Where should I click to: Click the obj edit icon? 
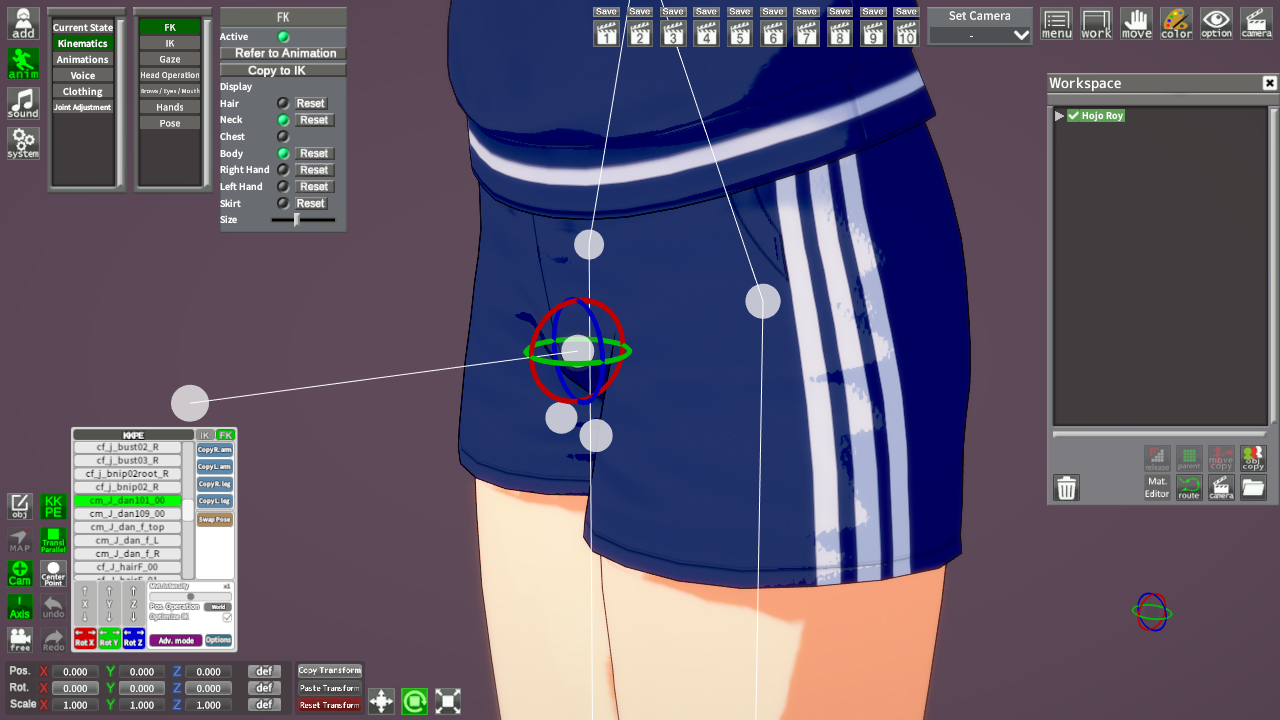20,506
